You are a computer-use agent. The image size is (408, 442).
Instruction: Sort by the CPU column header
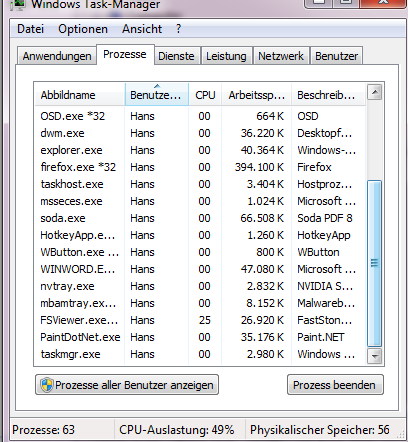[x=205, y=95]
